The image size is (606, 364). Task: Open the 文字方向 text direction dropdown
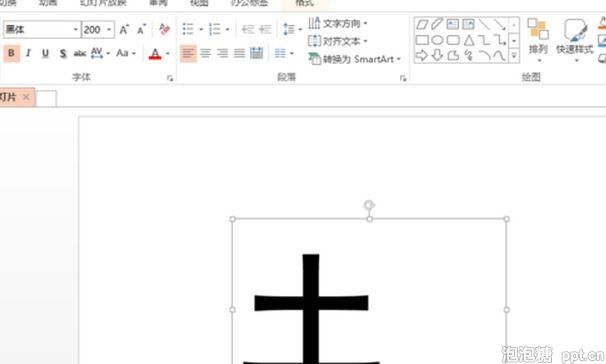(x=338, y=24)
